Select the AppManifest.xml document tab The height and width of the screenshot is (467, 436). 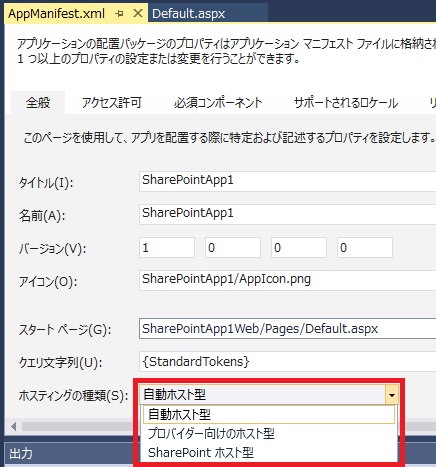point(57,14)
